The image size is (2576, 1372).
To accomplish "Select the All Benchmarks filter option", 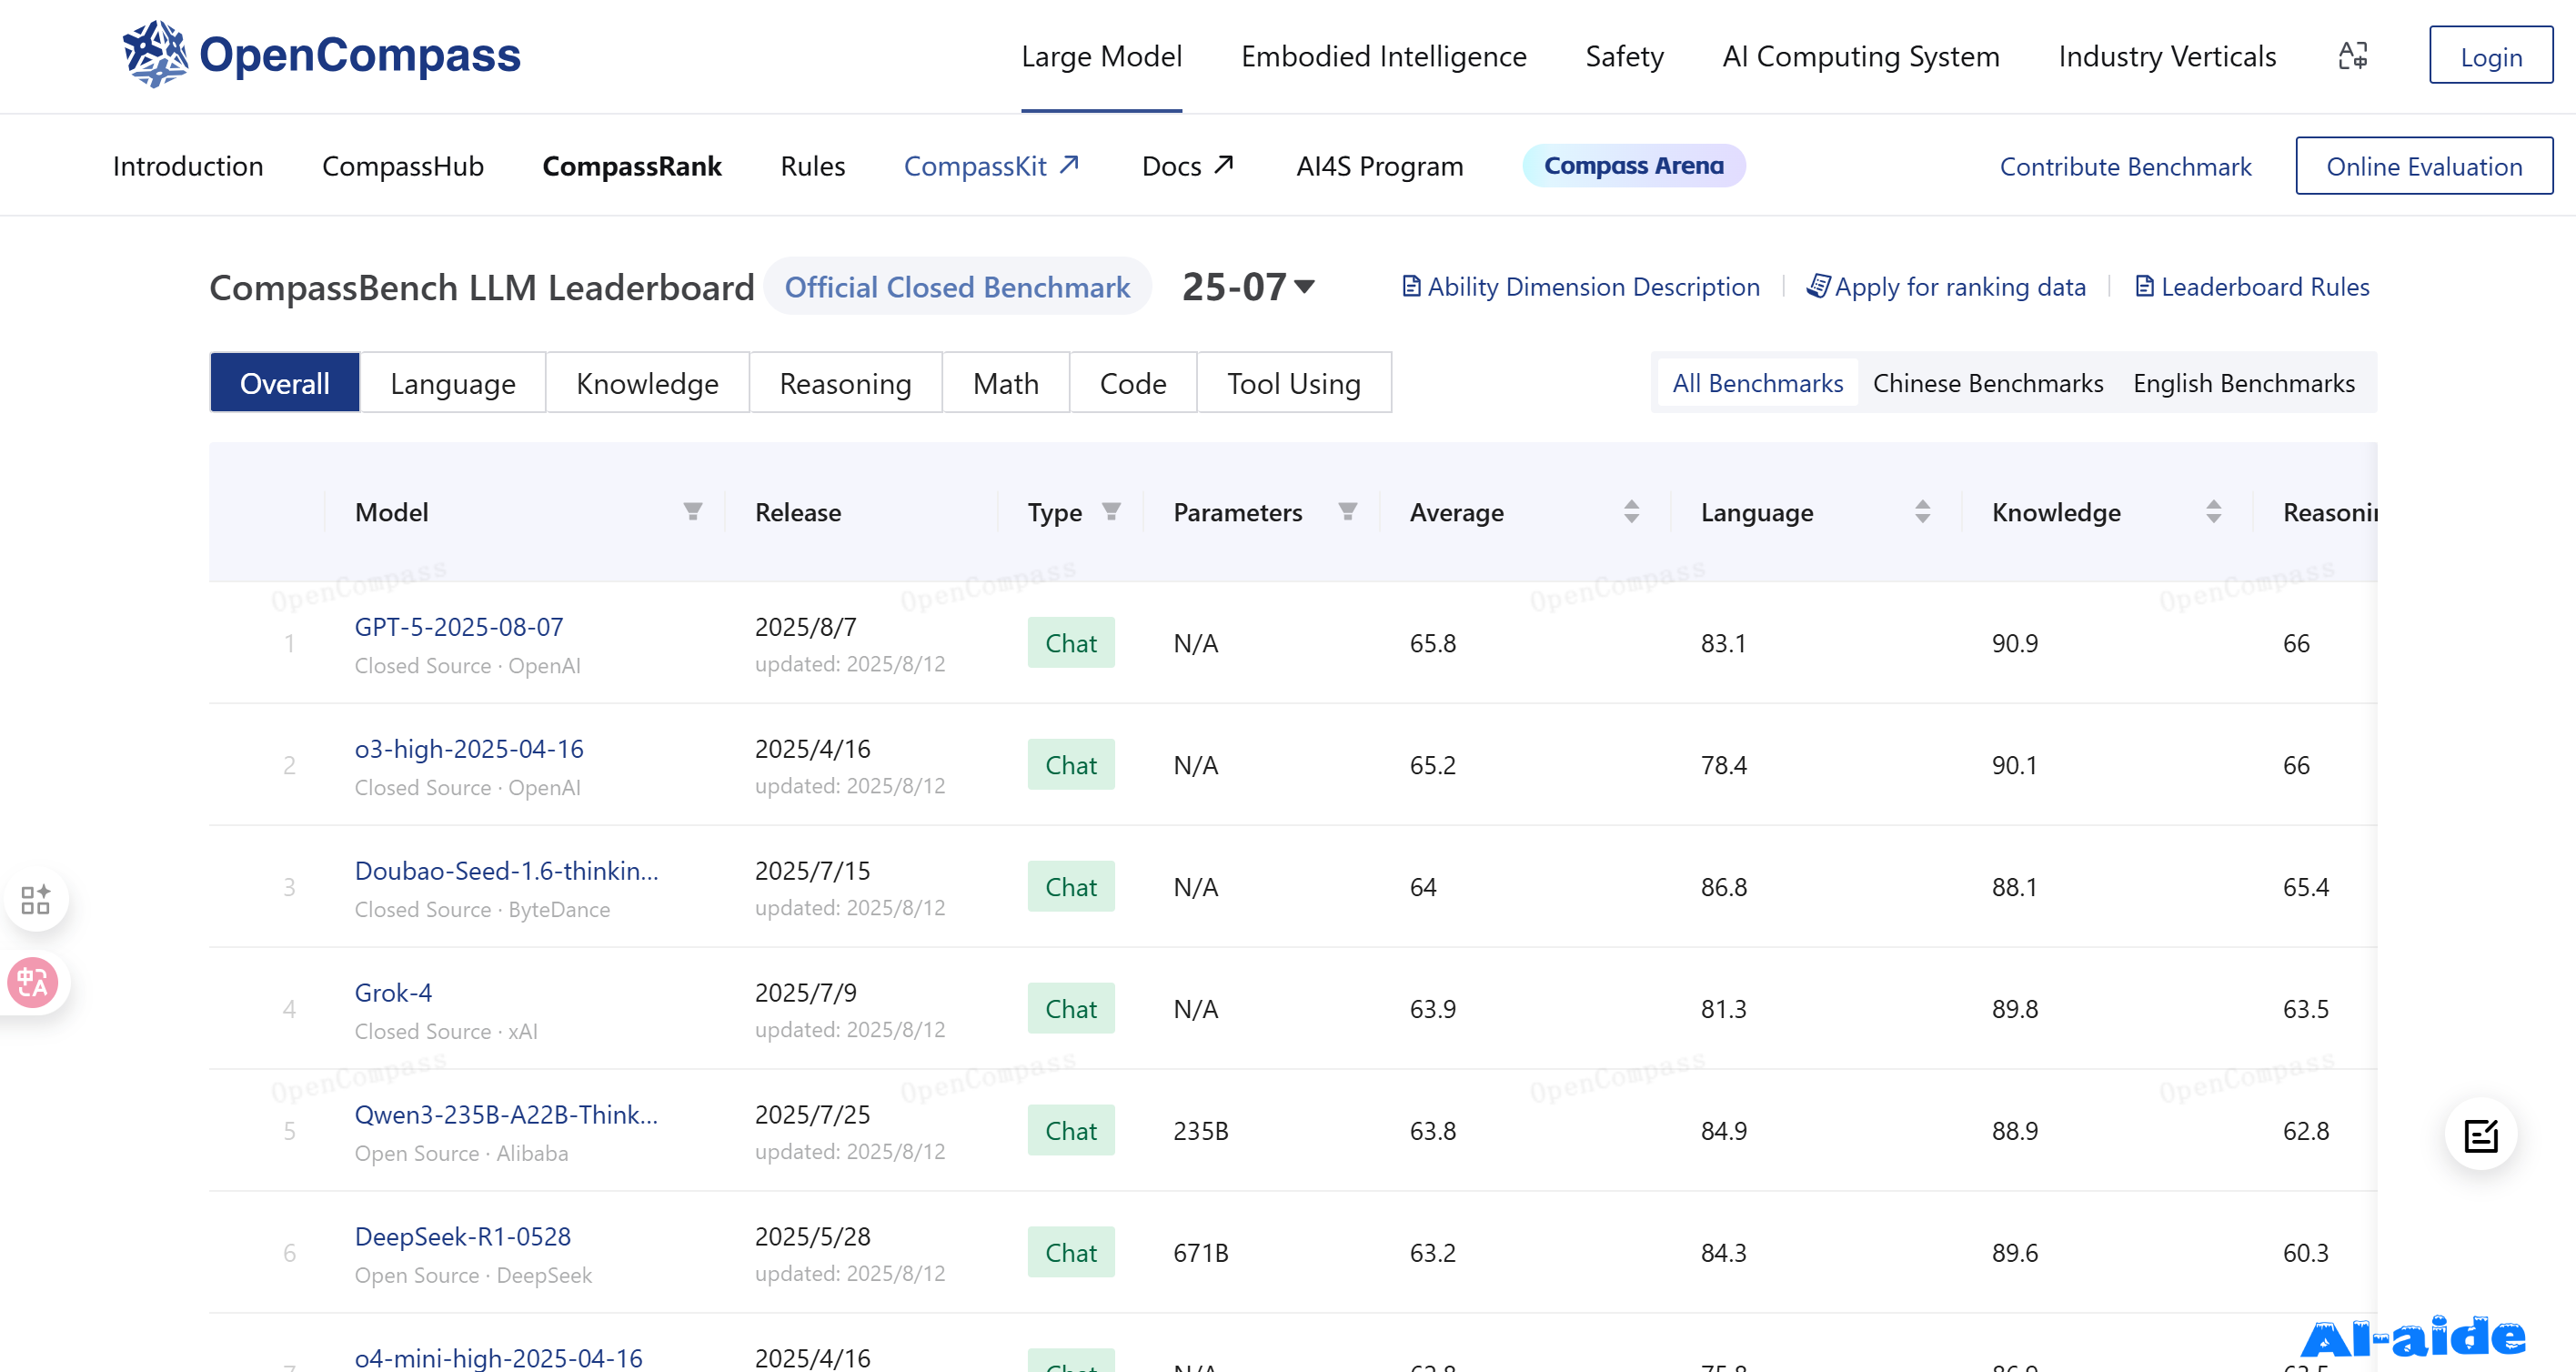I will [x=1757, y=383].
